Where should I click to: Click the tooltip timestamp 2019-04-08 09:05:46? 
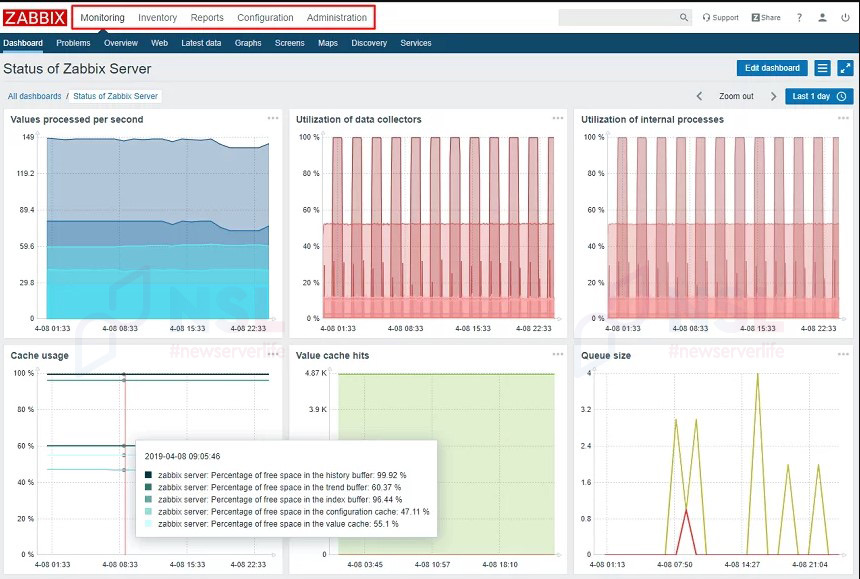(x=182, y=456)
